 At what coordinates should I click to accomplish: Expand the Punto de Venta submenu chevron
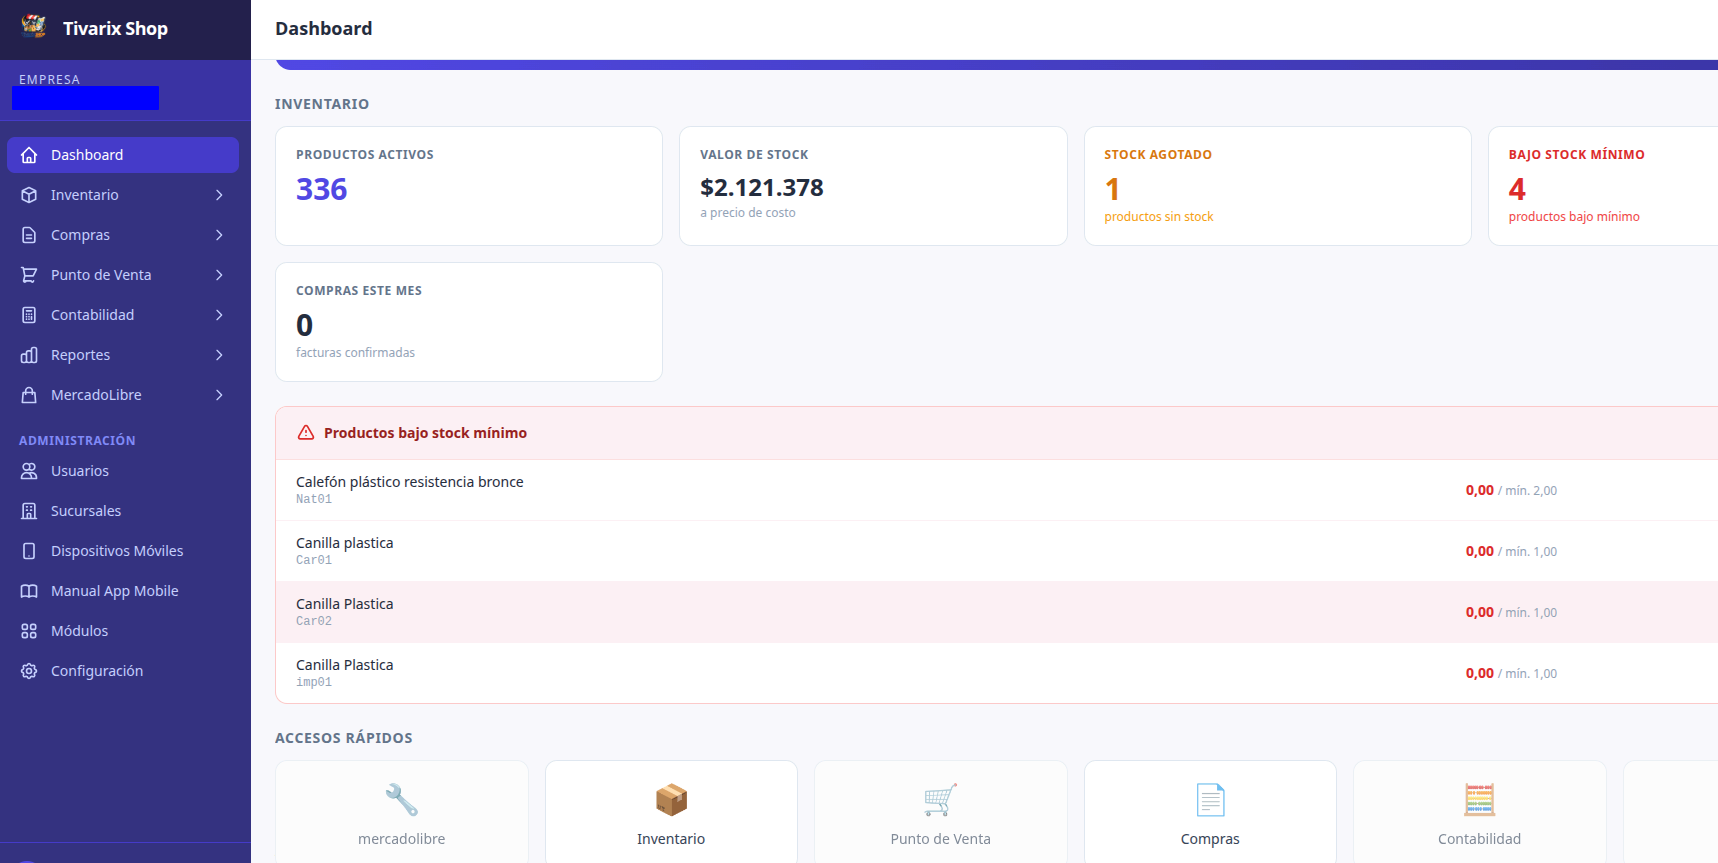219,275
